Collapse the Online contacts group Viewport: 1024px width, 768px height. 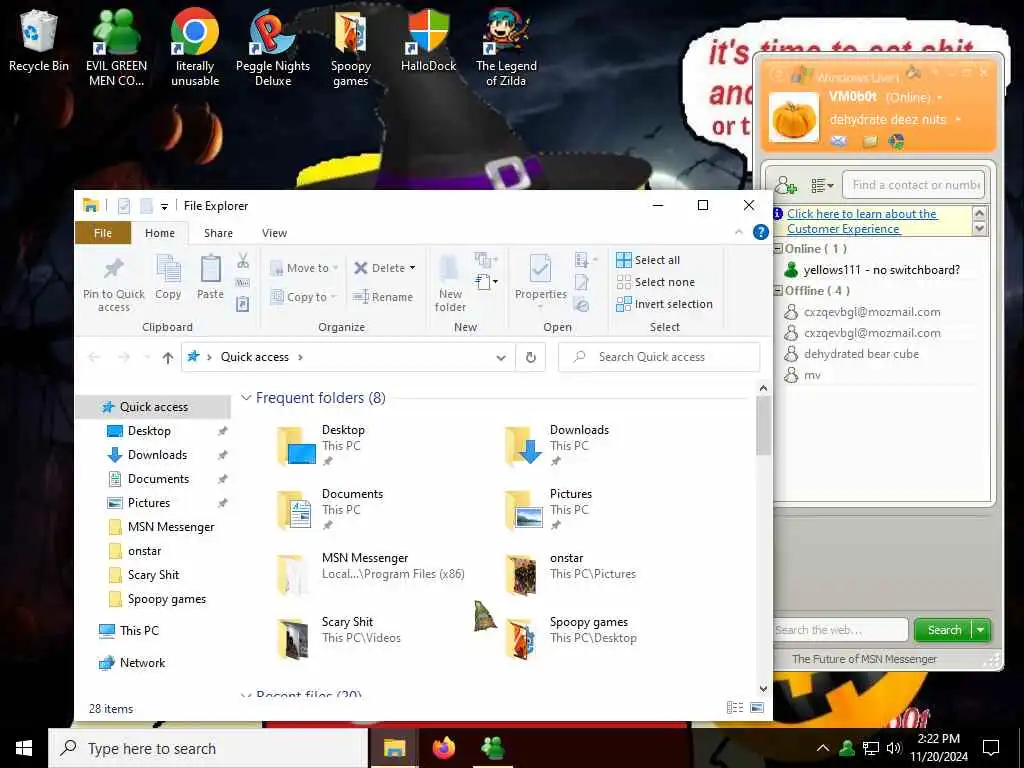pyautogui.click(x=778, y=249)
